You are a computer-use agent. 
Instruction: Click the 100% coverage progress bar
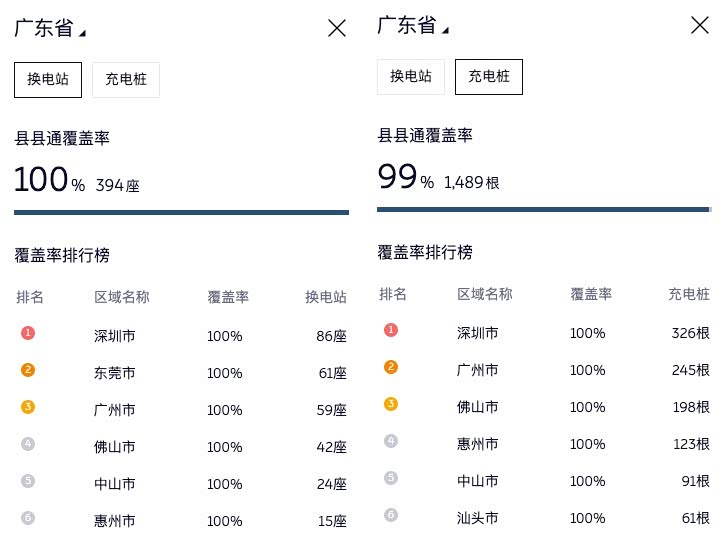[x=181, y=212]
